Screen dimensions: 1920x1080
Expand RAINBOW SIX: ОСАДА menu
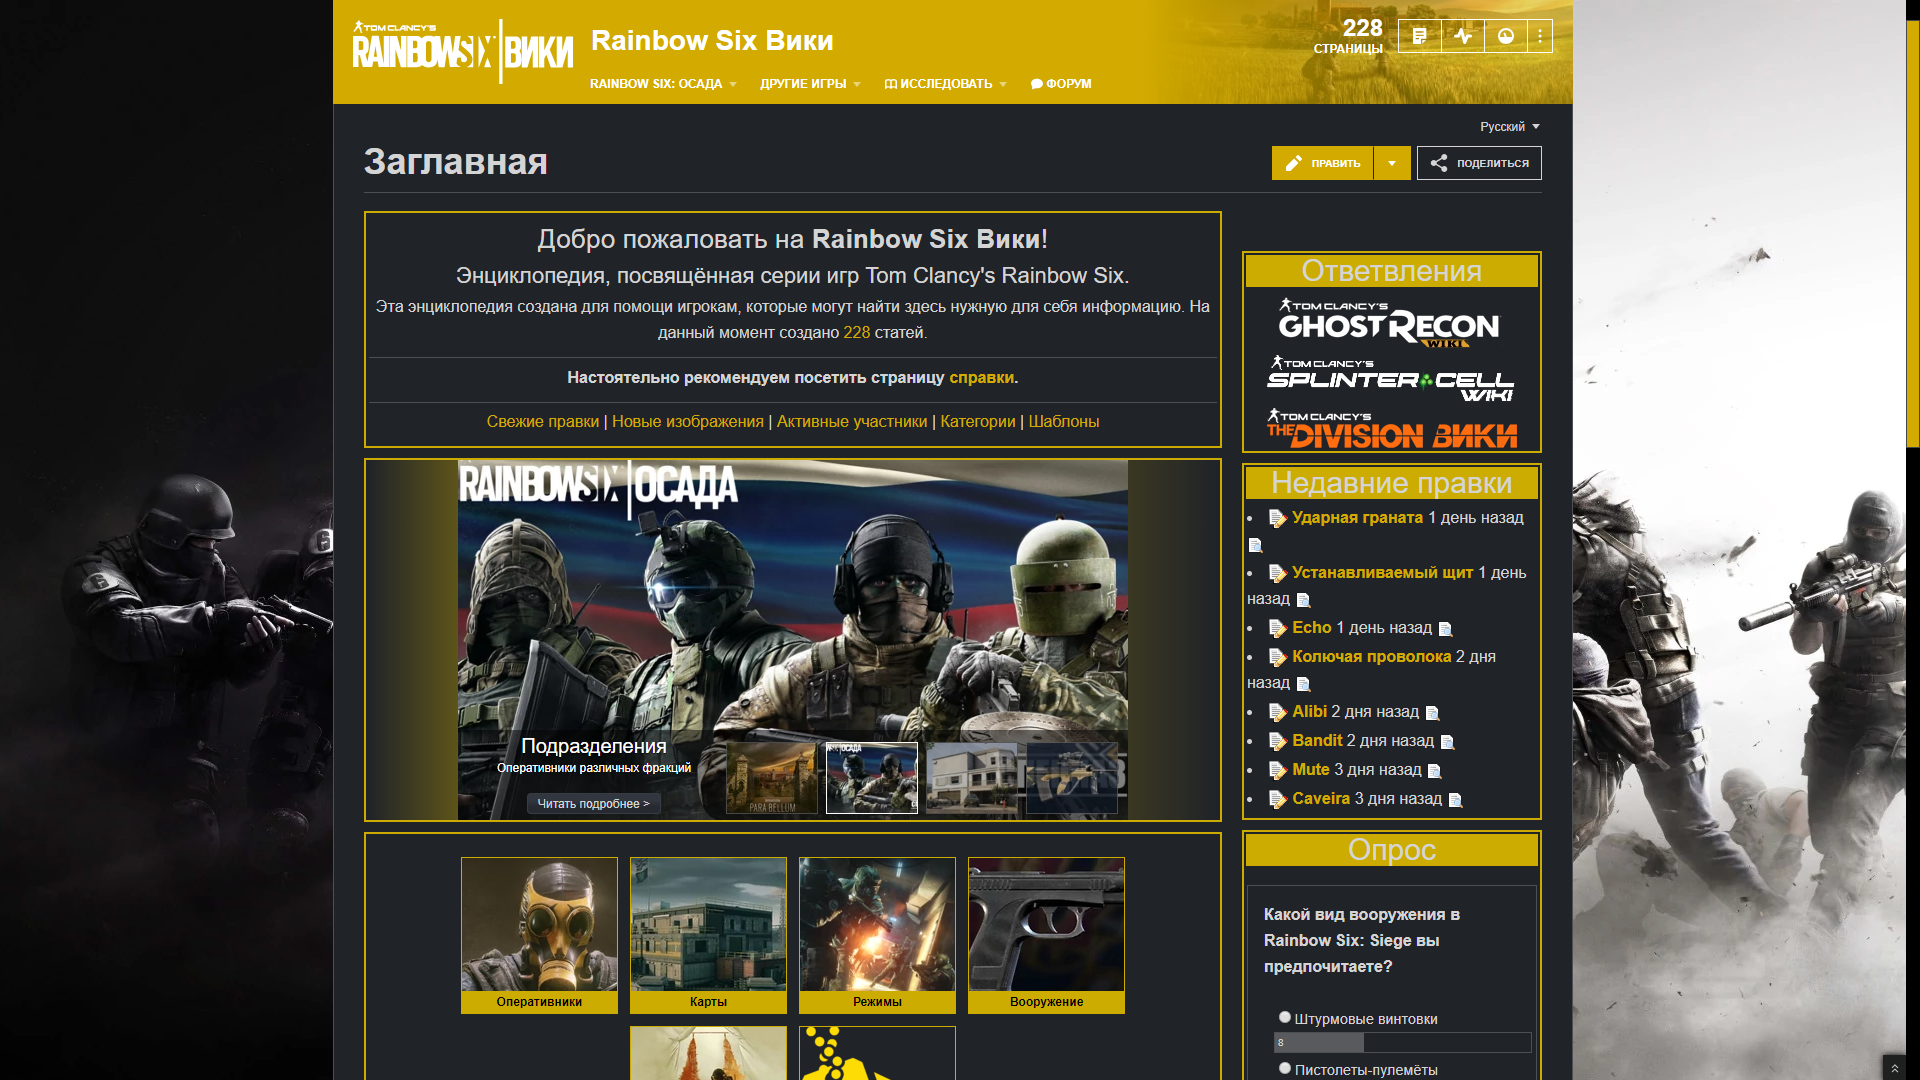click(x=663, y=84)
